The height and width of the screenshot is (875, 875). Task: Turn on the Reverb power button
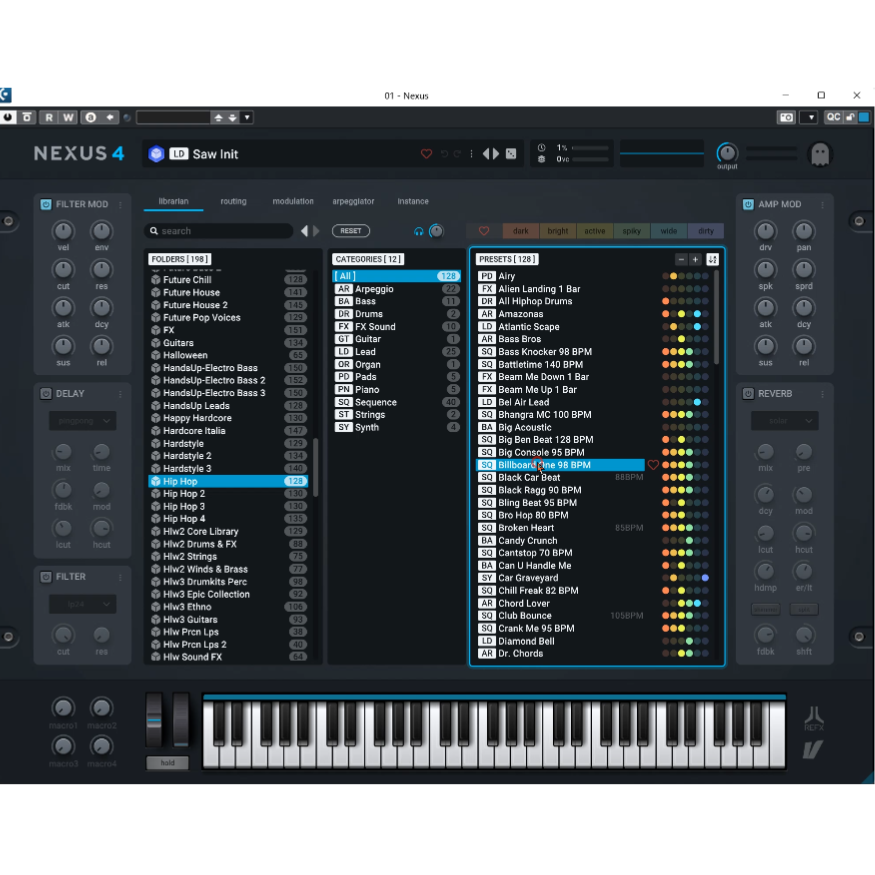tap(748, 394)
